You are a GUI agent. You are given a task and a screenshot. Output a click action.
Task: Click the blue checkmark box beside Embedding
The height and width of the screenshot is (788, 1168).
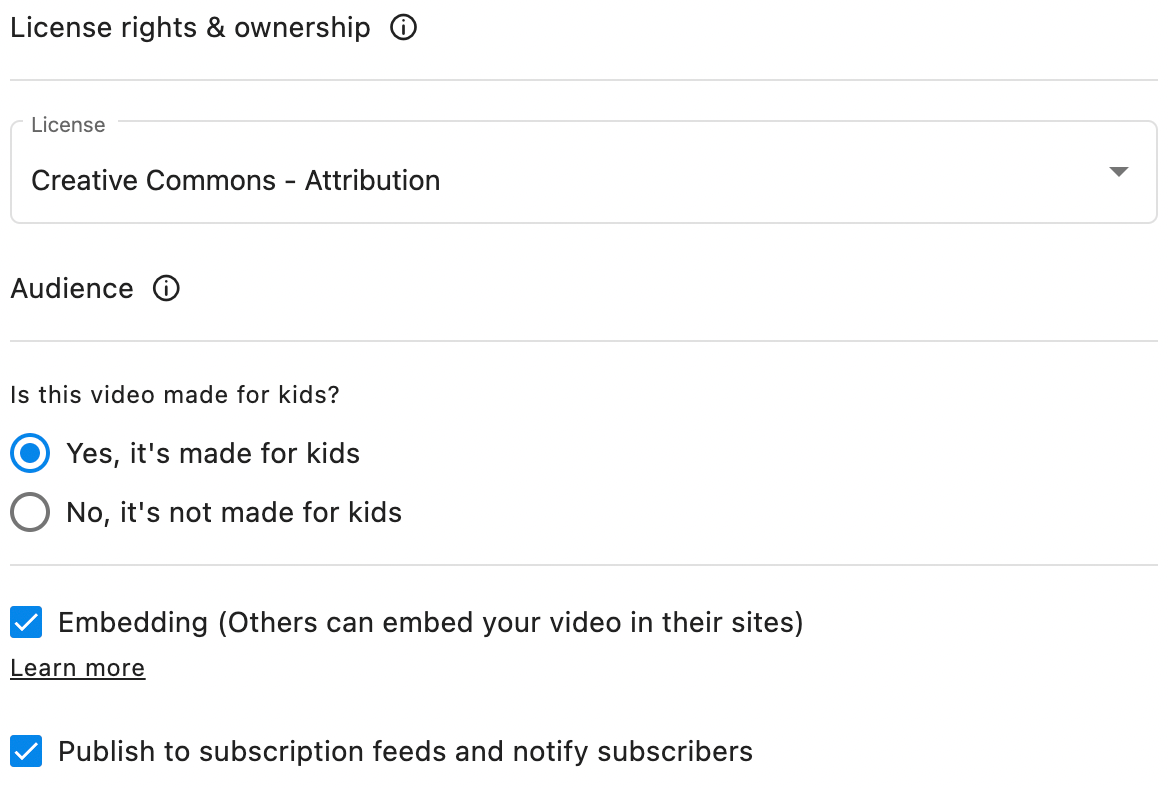pyautogui.click(x=26, y=623)
